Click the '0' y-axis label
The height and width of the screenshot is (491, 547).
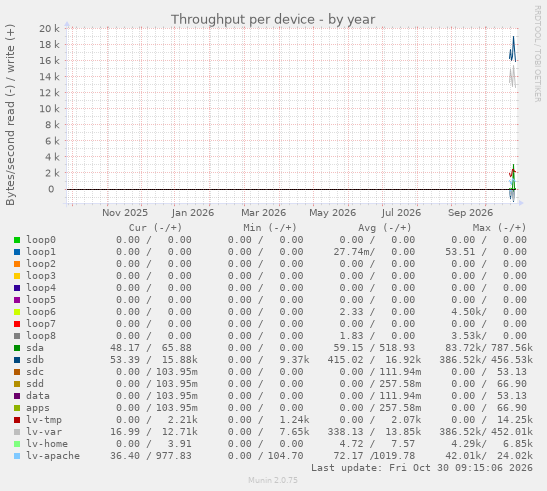point(51,189)
